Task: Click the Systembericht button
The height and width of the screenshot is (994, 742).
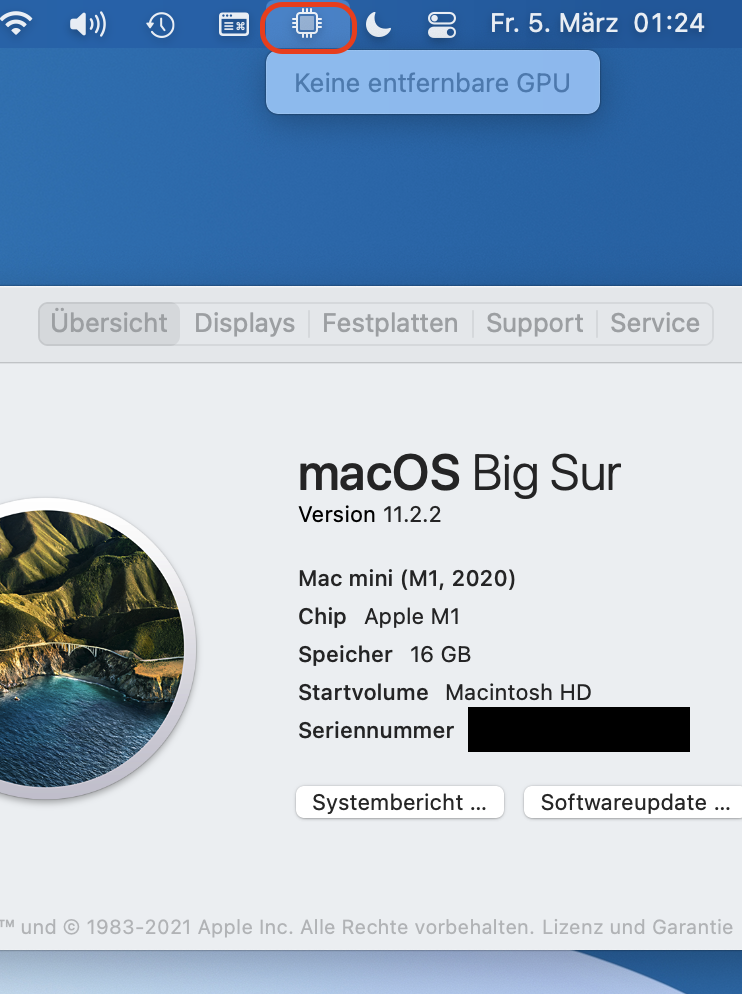Action: pyautogui.click(x=400, y=803)
